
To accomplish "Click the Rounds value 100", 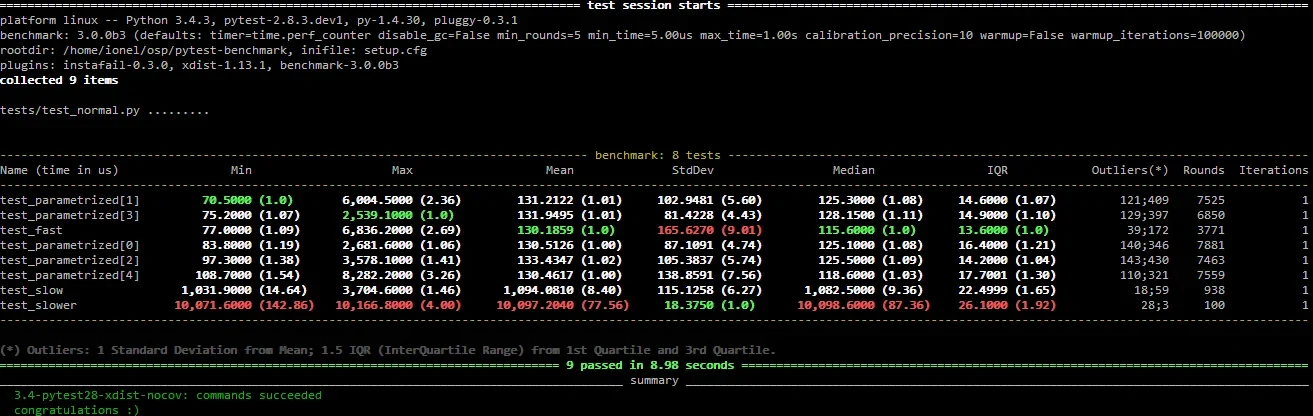I will (x=1214, y=305).
